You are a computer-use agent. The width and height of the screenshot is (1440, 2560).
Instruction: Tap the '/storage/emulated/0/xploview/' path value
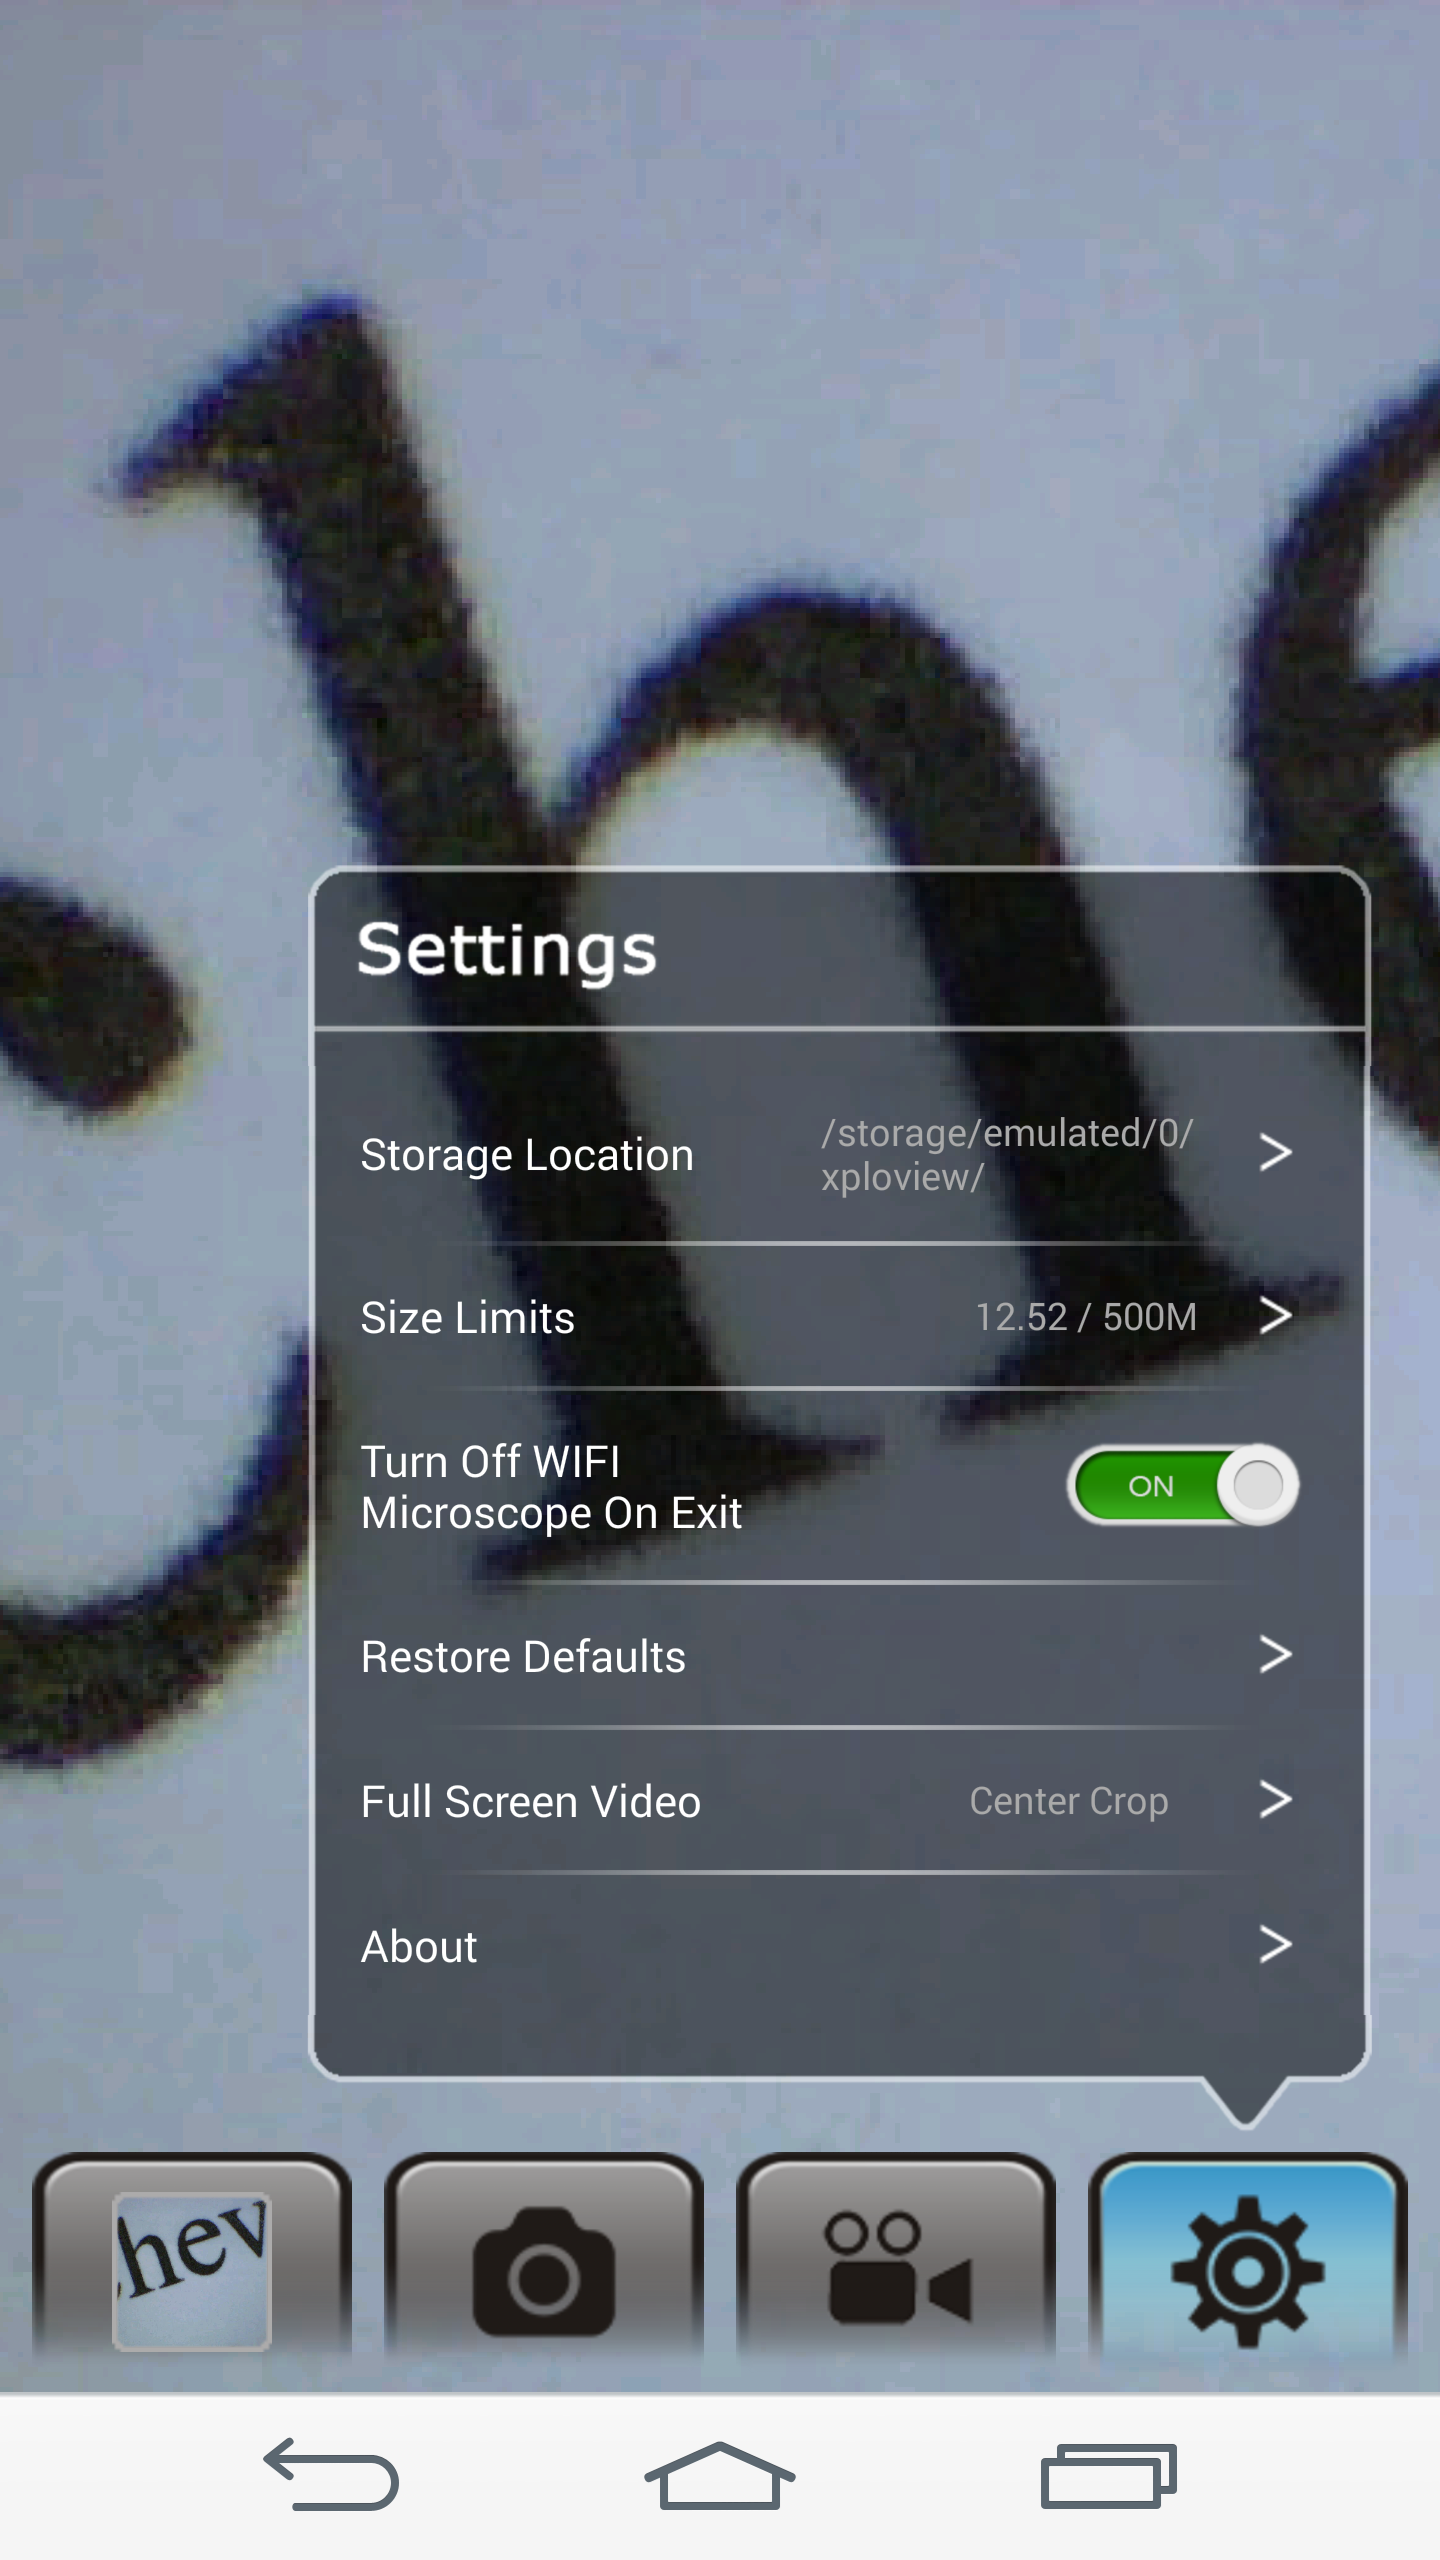[x=1007, y=1155]
